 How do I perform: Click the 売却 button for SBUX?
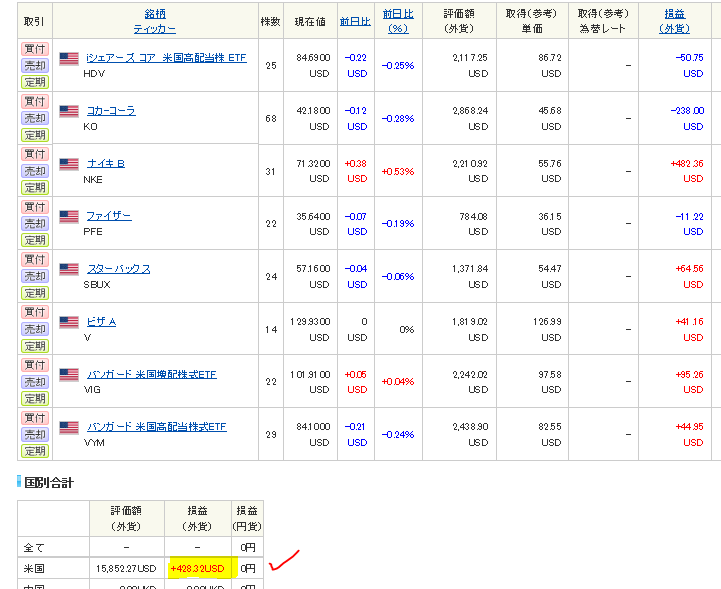click(x=35, y=276)
